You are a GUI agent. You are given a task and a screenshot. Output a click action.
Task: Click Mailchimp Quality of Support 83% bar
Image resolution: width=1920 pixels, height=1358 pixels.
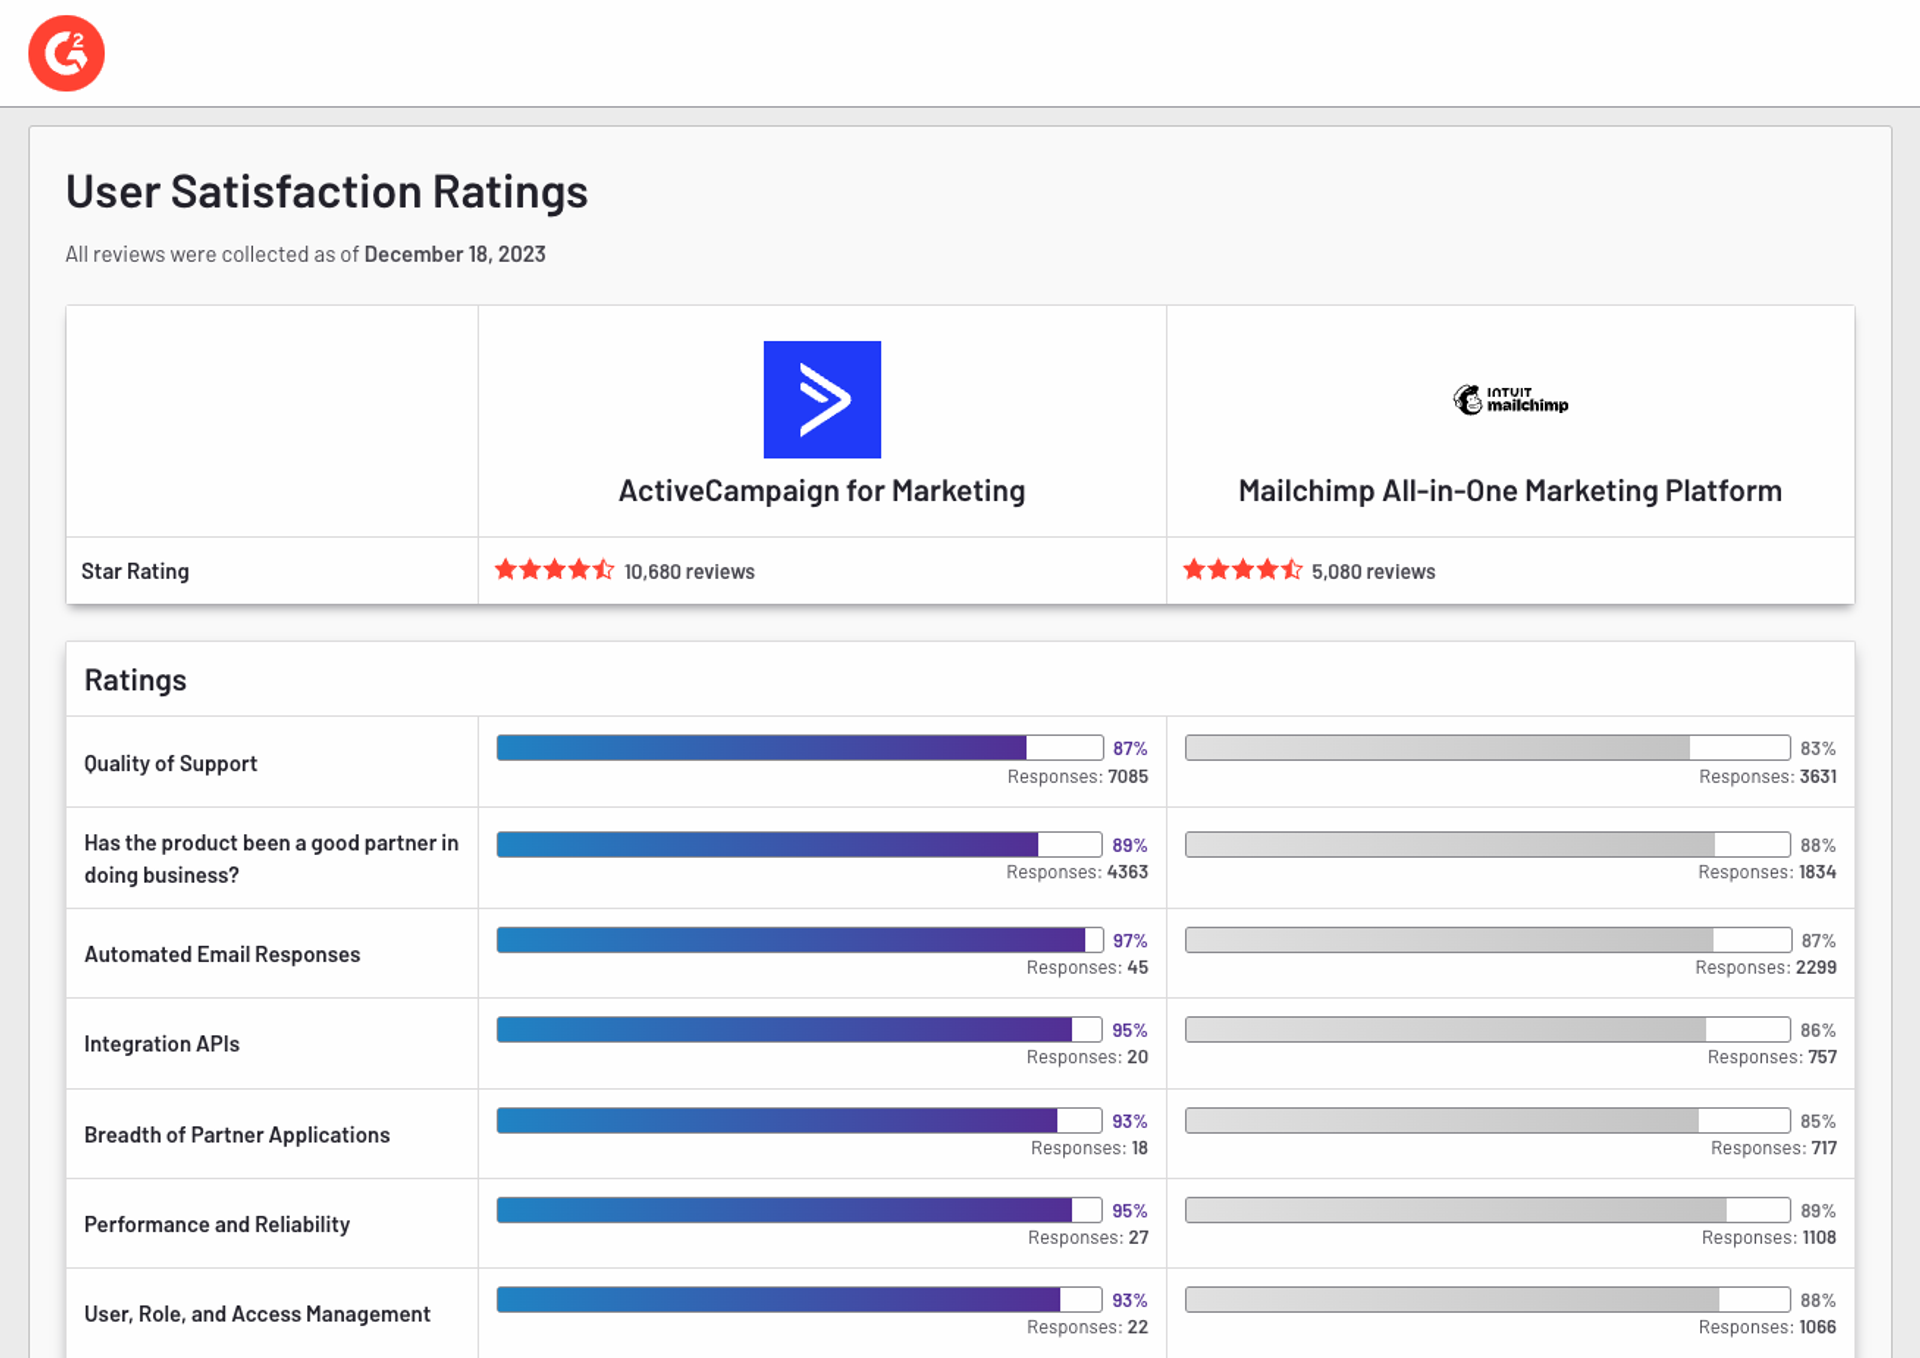coord(1487,747)
